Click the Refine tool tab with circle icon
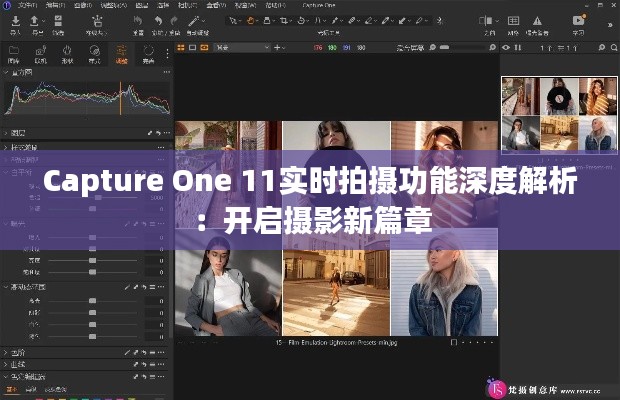 (x=148, y=54)
